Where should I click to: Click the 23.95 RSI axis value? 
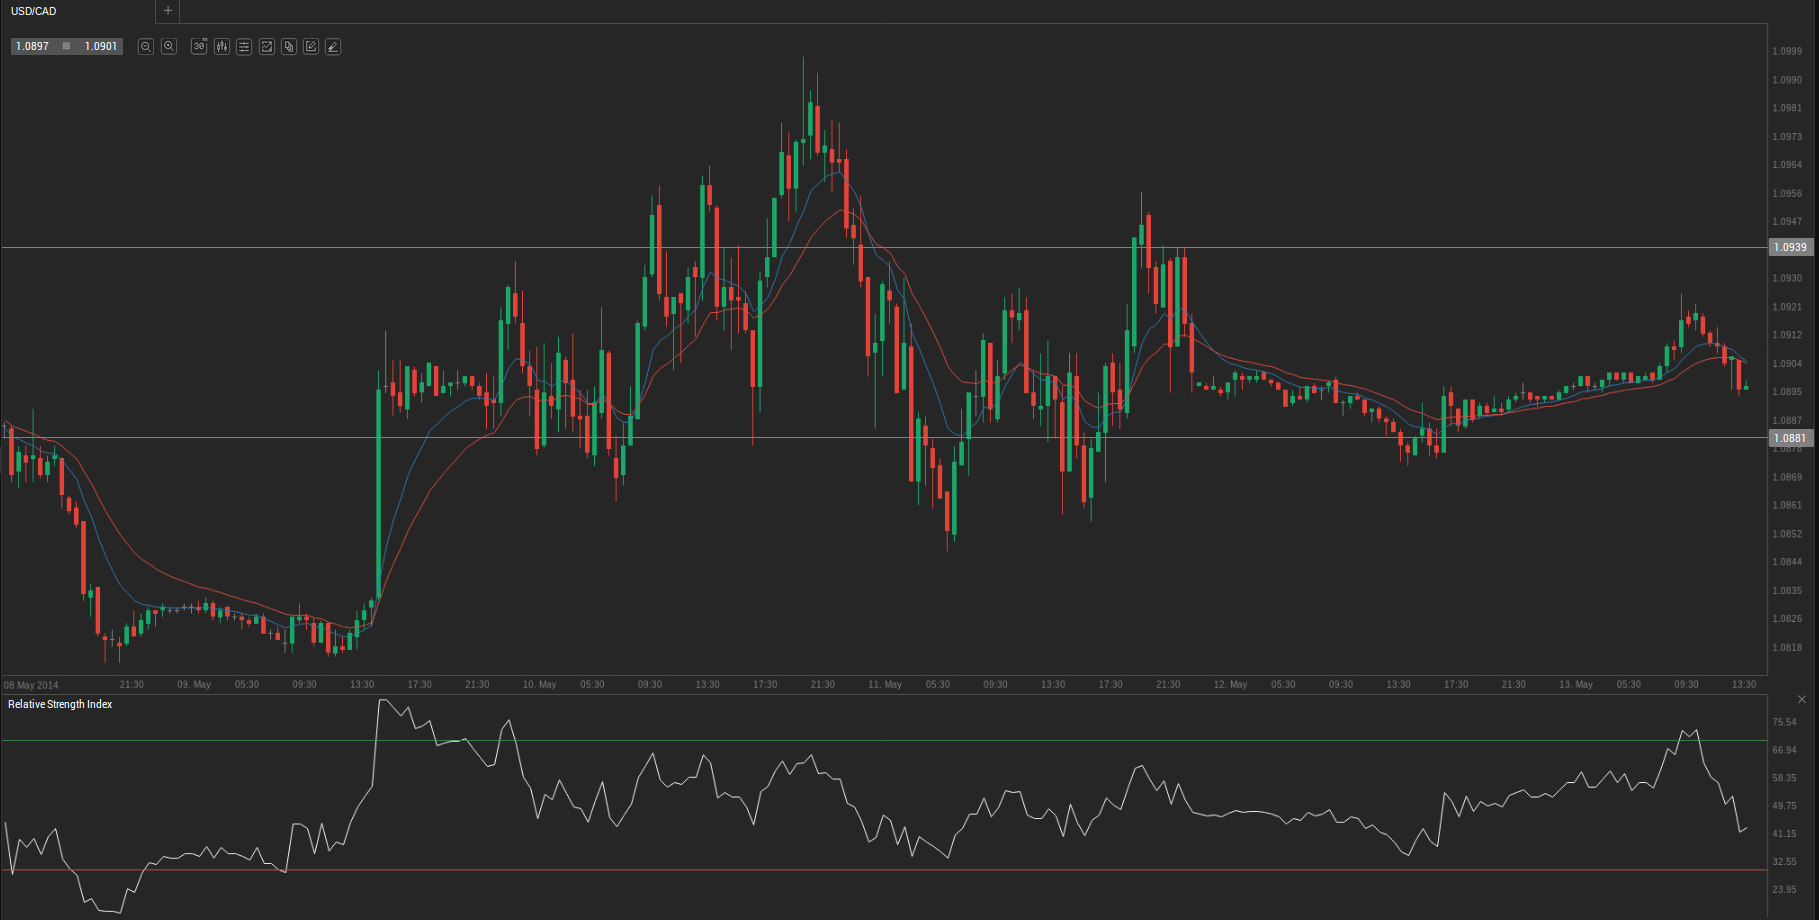pyautogui.click(x=1784, y=890)
